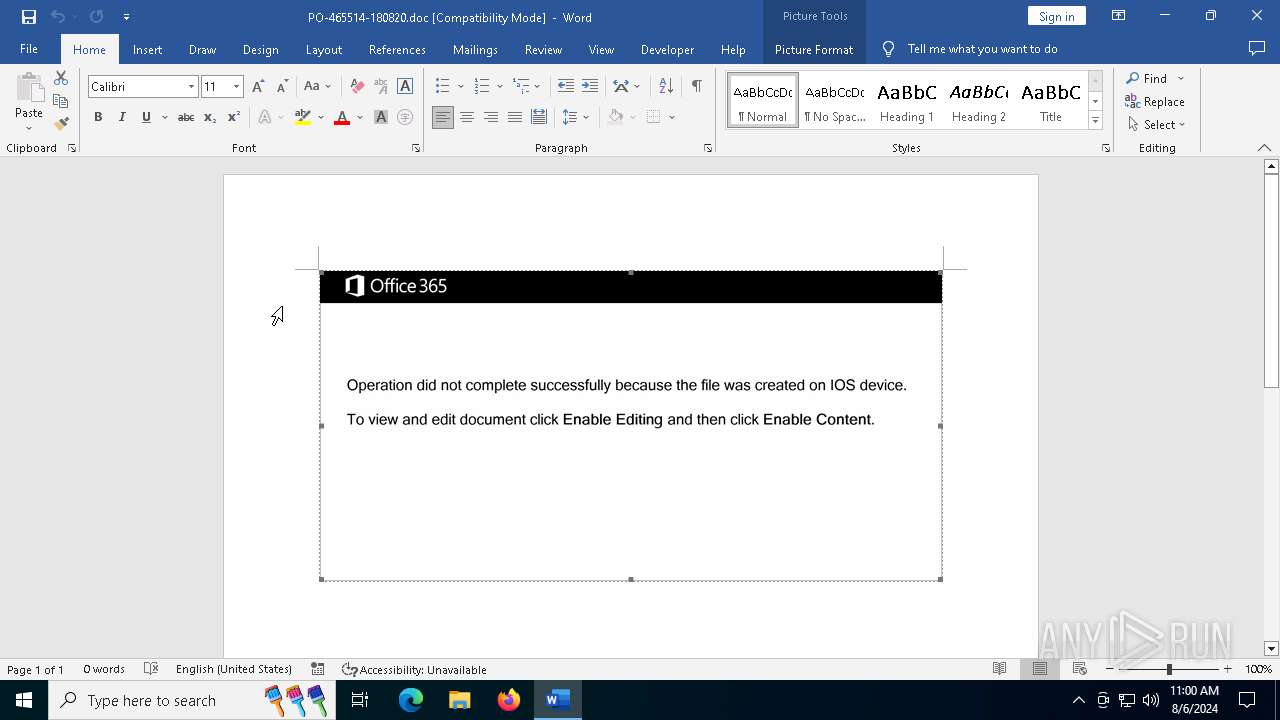Click Replace in the Editing group

tap(1155, 102)
